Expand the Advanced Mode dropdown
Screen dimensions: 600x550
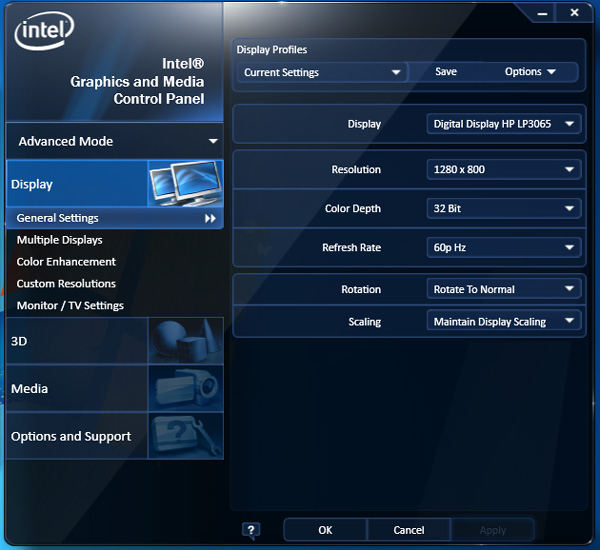point(115,141)
